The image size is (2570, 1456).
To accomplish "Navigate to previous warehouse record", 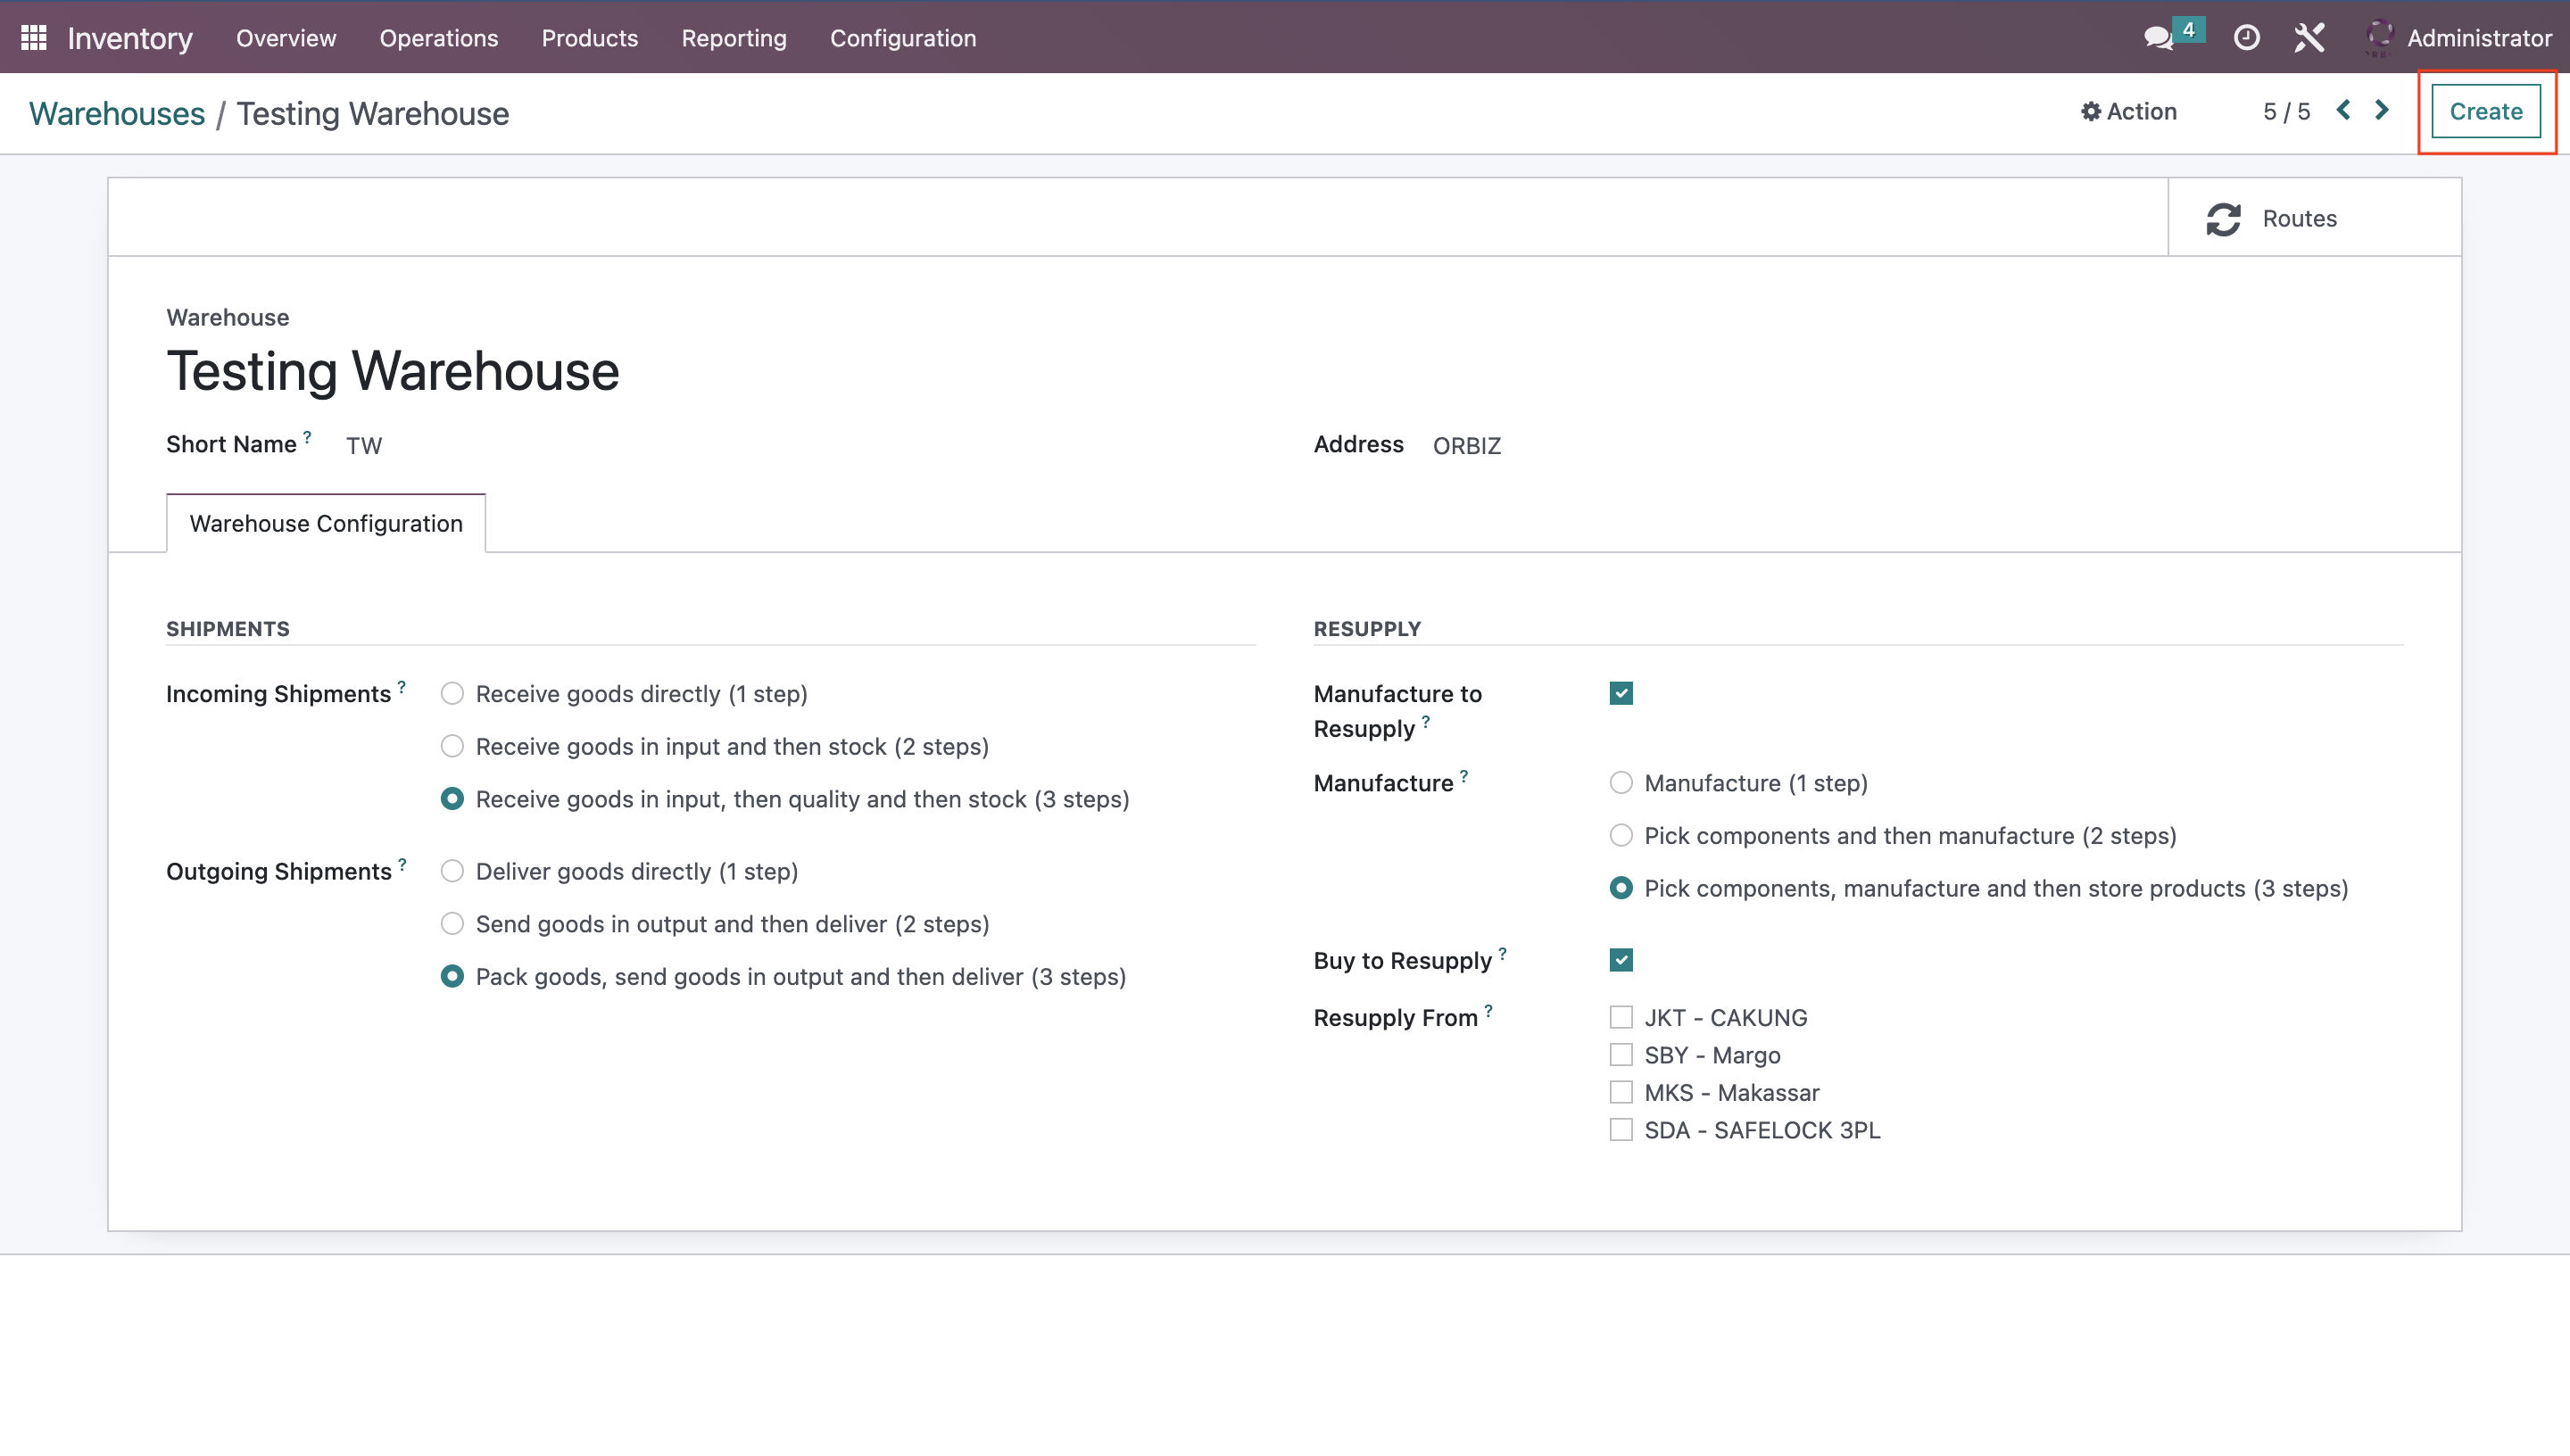I will (2342, 112).
